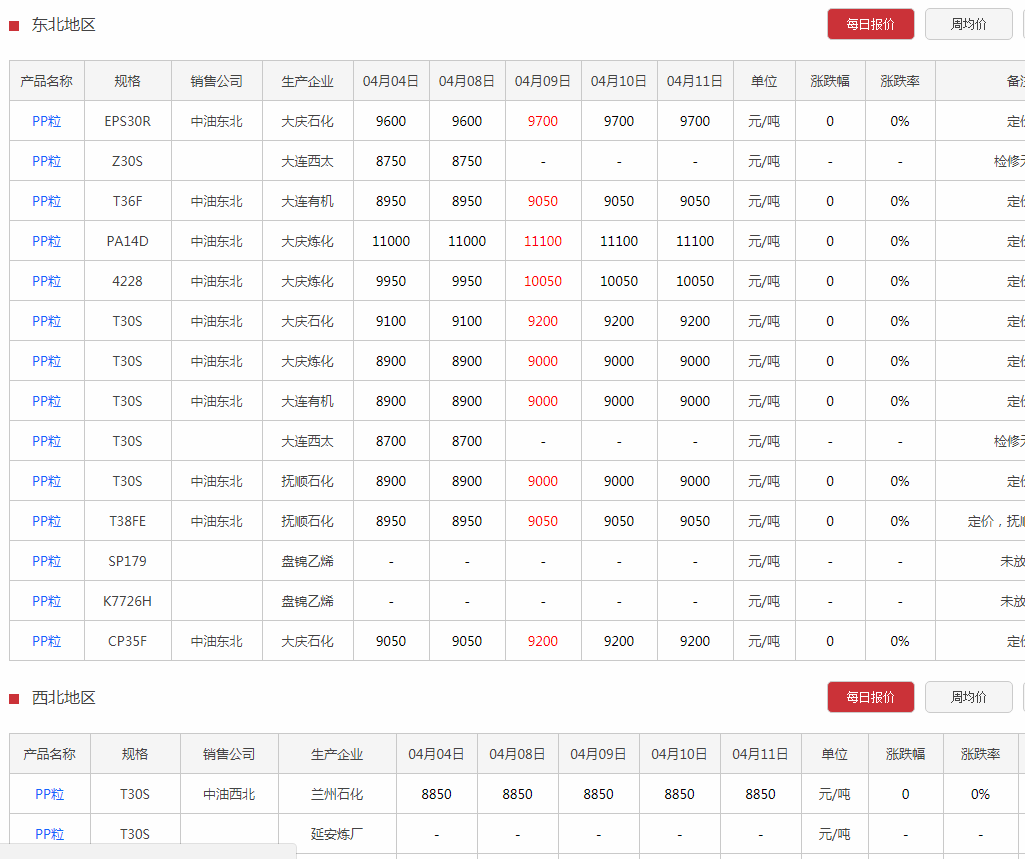Click 中油西北 sales company cell
Screen dimensions: 1025x859
pyautogui.click(x=229, y=794)
